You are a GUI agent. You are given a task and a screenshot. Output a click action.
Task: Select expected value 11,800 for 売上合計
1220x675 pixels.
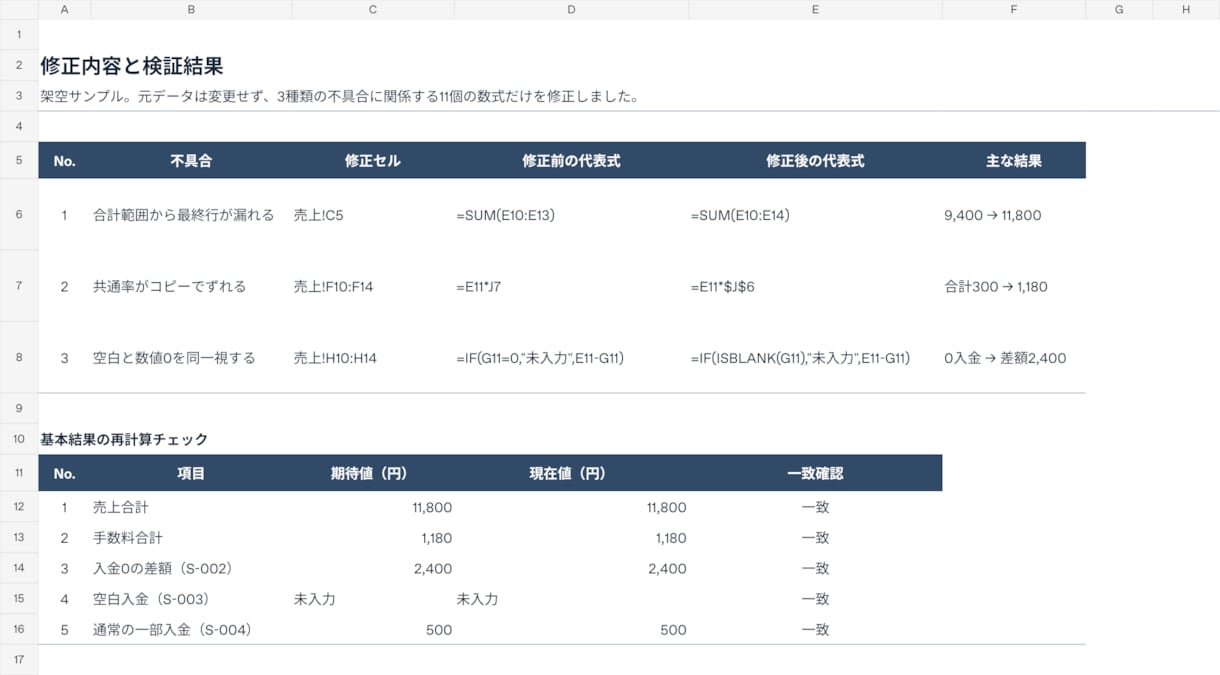[373, 507]
